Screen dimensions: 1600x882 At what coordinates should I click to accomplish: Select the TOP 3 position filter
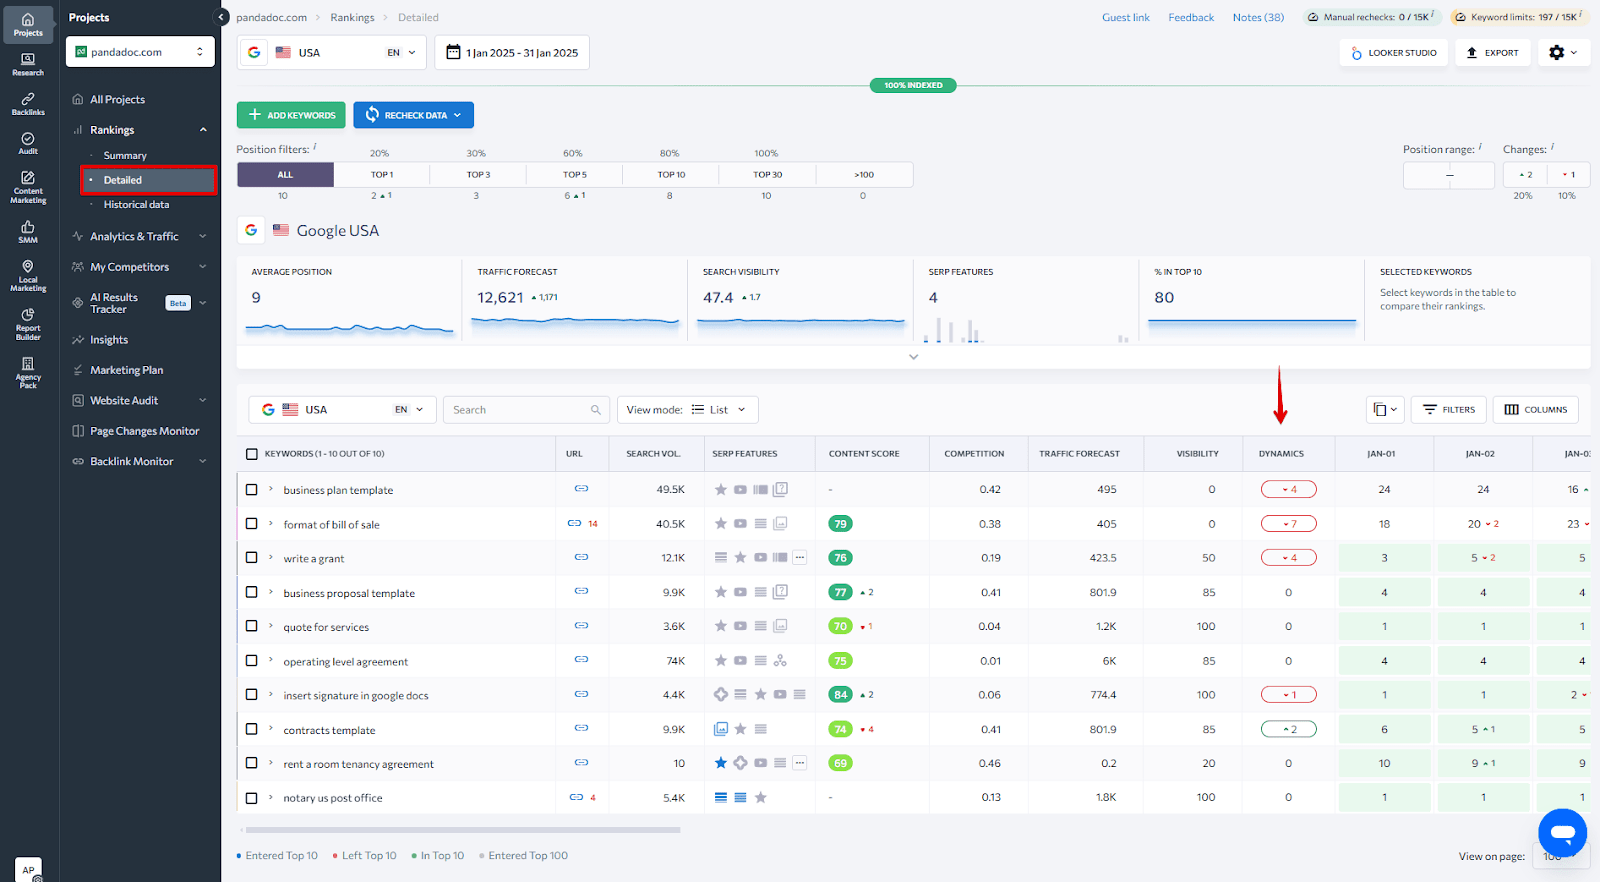pyautogui.click(x=478, y=175)
